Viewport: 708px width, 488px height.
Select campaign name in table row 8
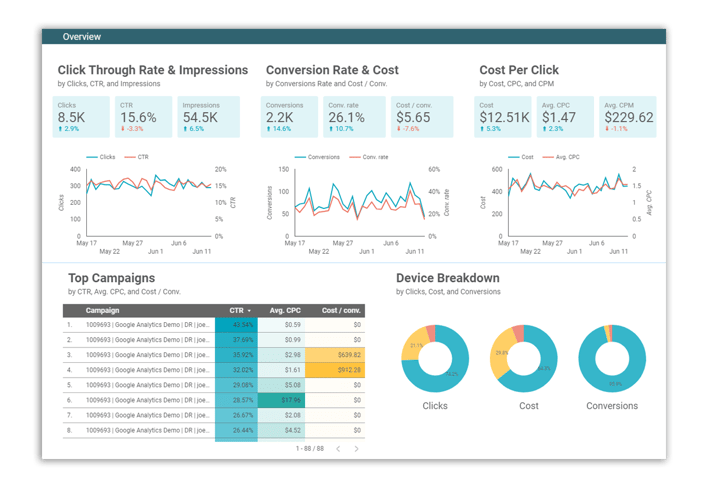pos(148,431)
